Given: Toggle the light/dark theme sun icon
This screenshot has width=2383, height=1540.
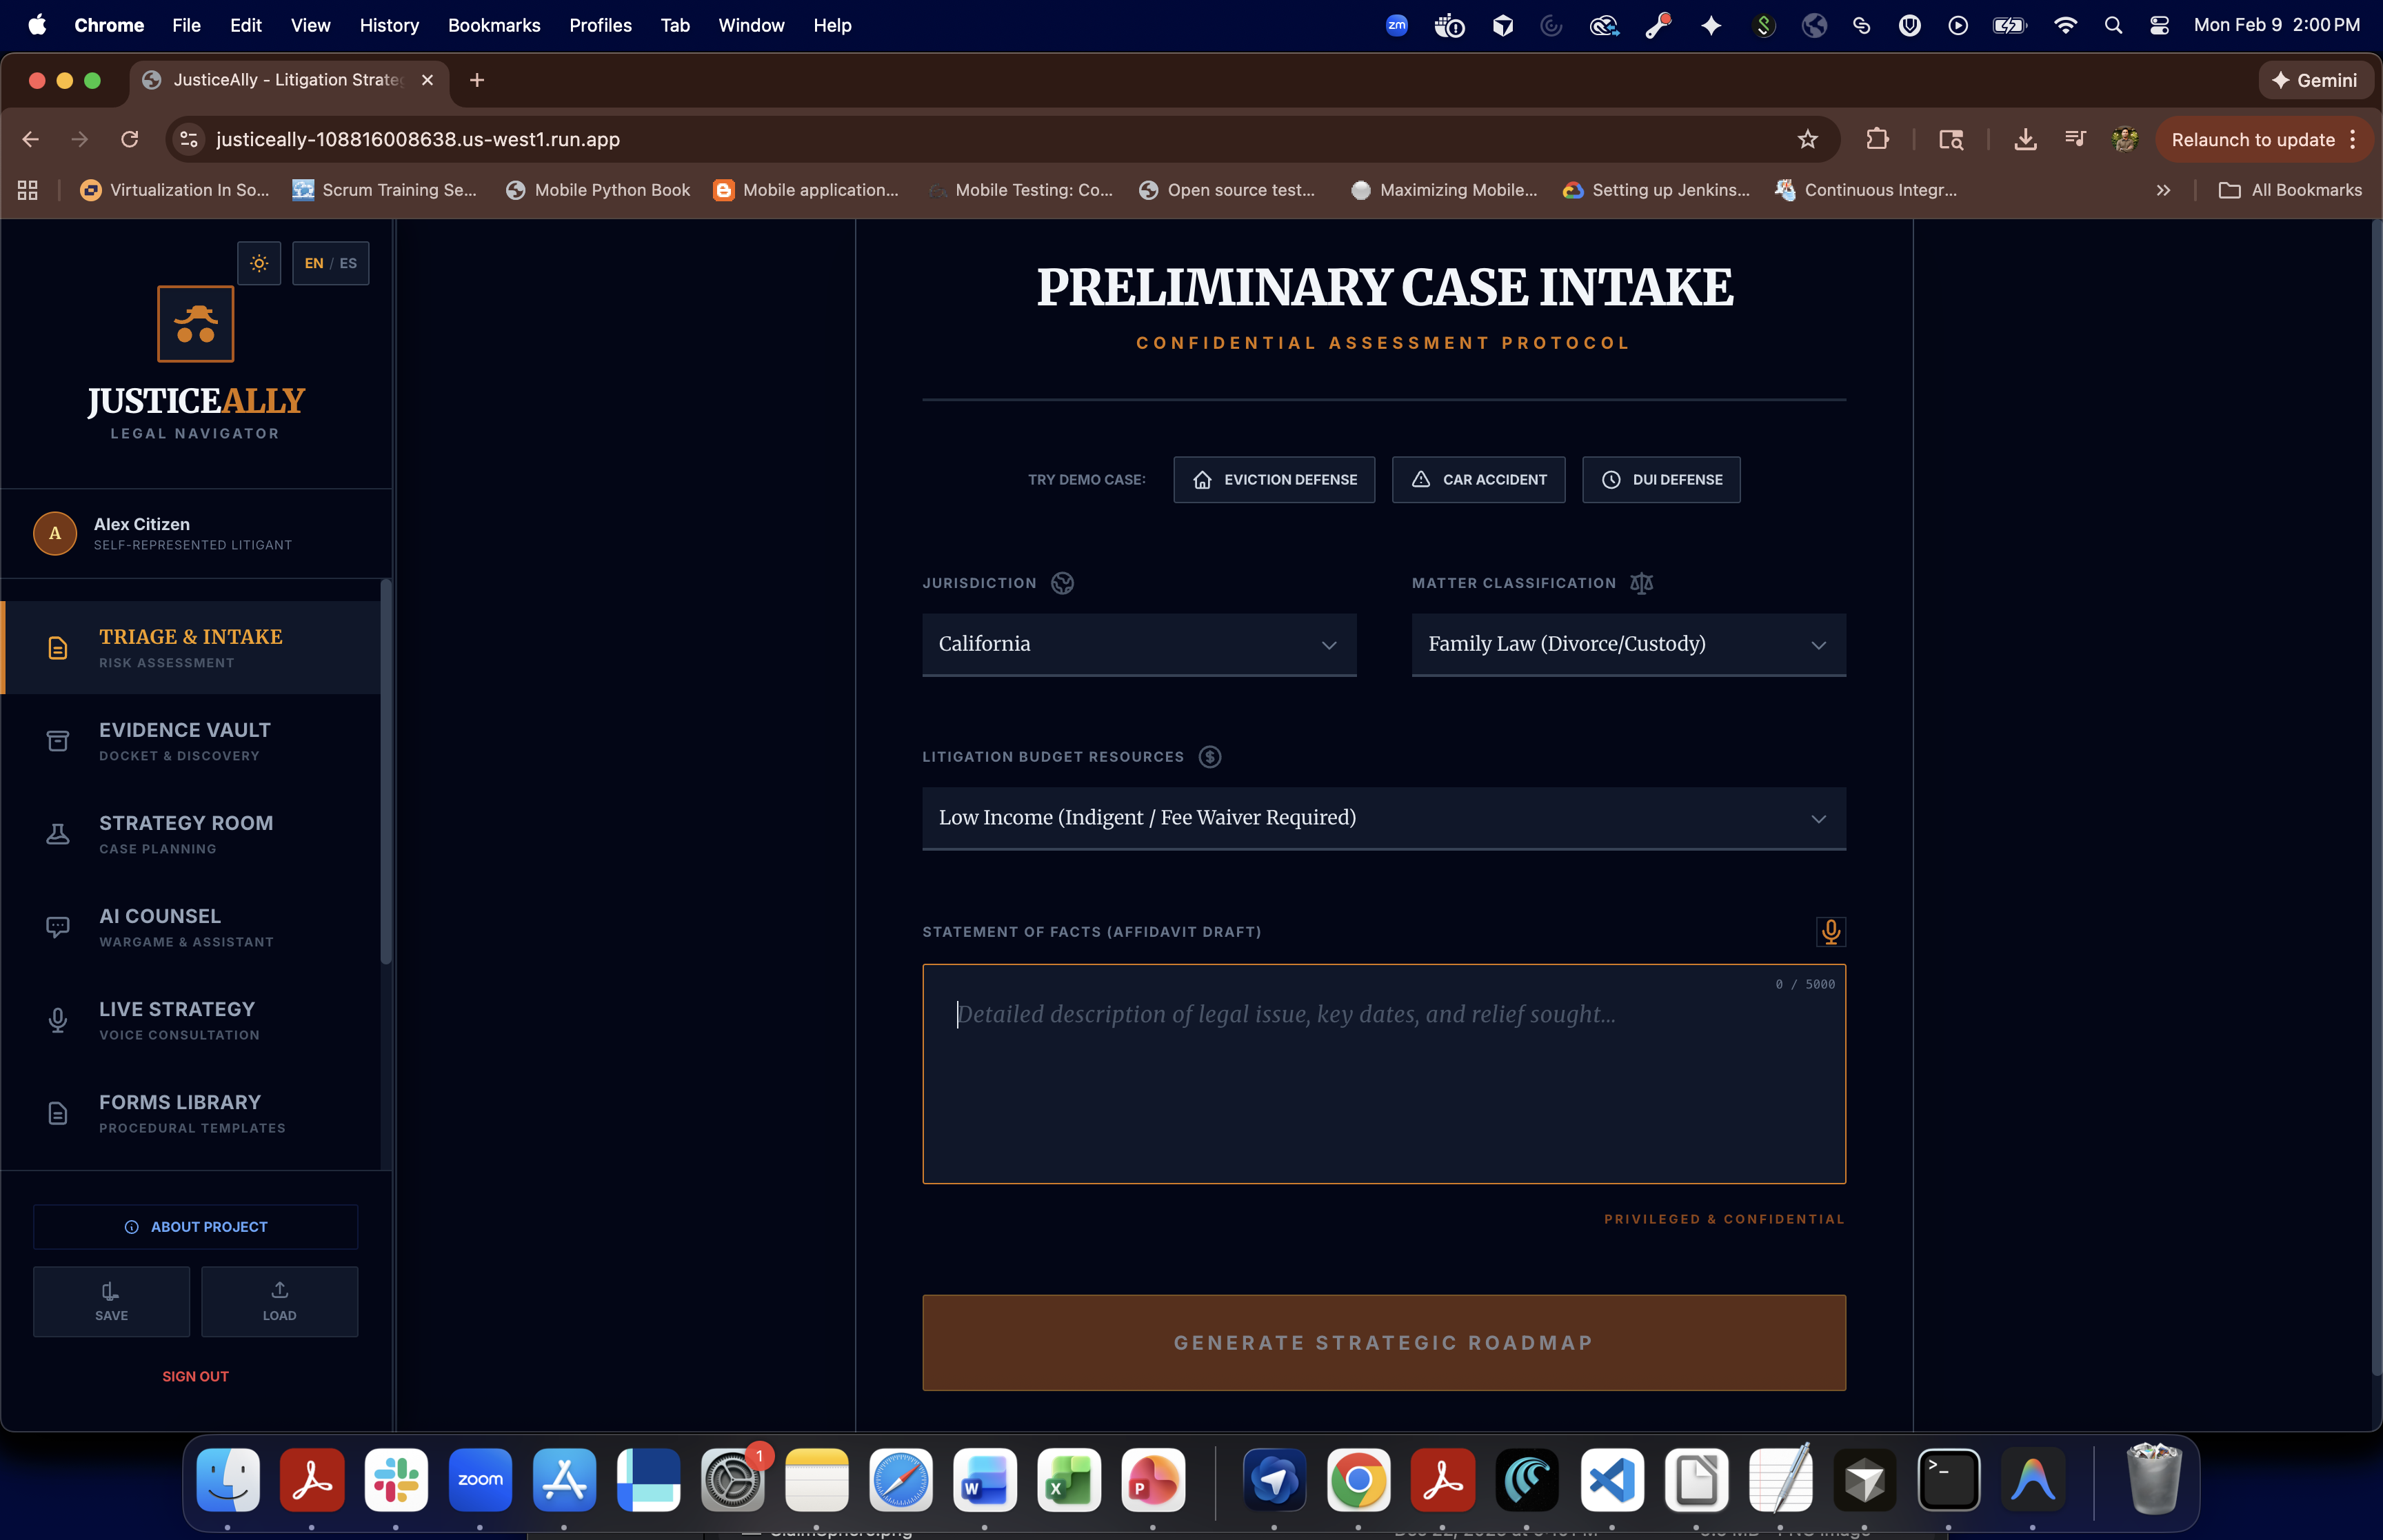Looking at the screenshot, I should [259, 263].
